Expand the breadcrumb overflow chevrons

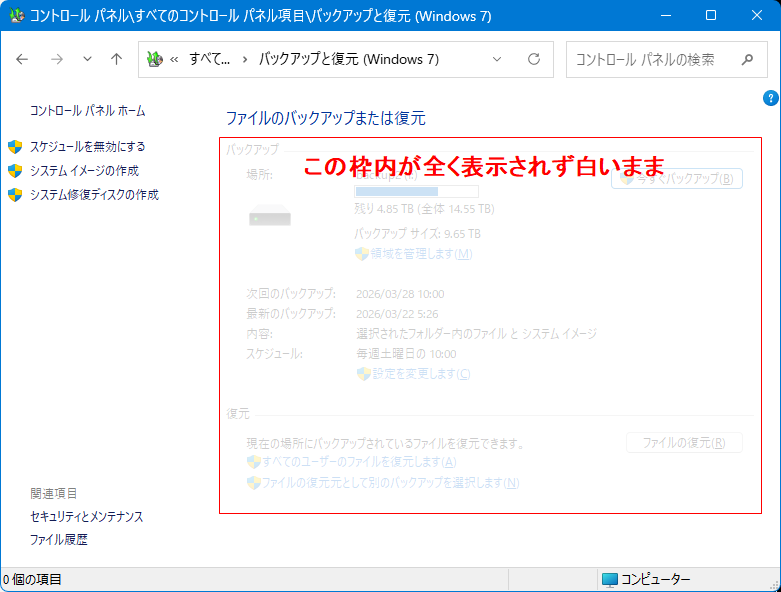tap(175, 59)
